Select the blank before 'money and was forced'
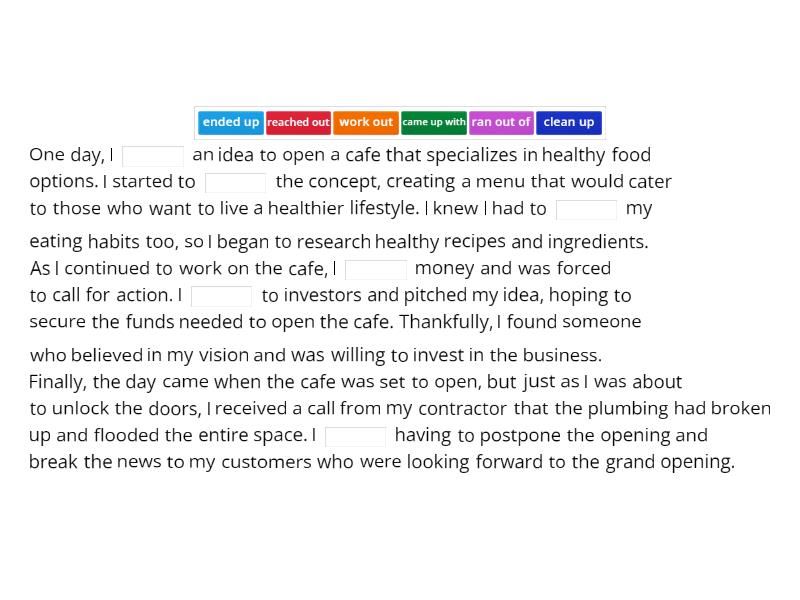Viewport: 800px width, 600px height. [x=376, y=269]
